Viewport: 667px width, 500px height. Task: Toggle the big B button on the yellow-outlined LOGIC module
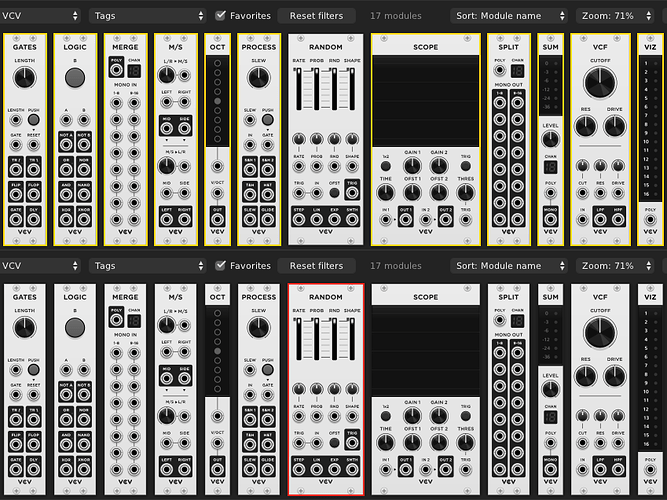click(x=75, y=78)
